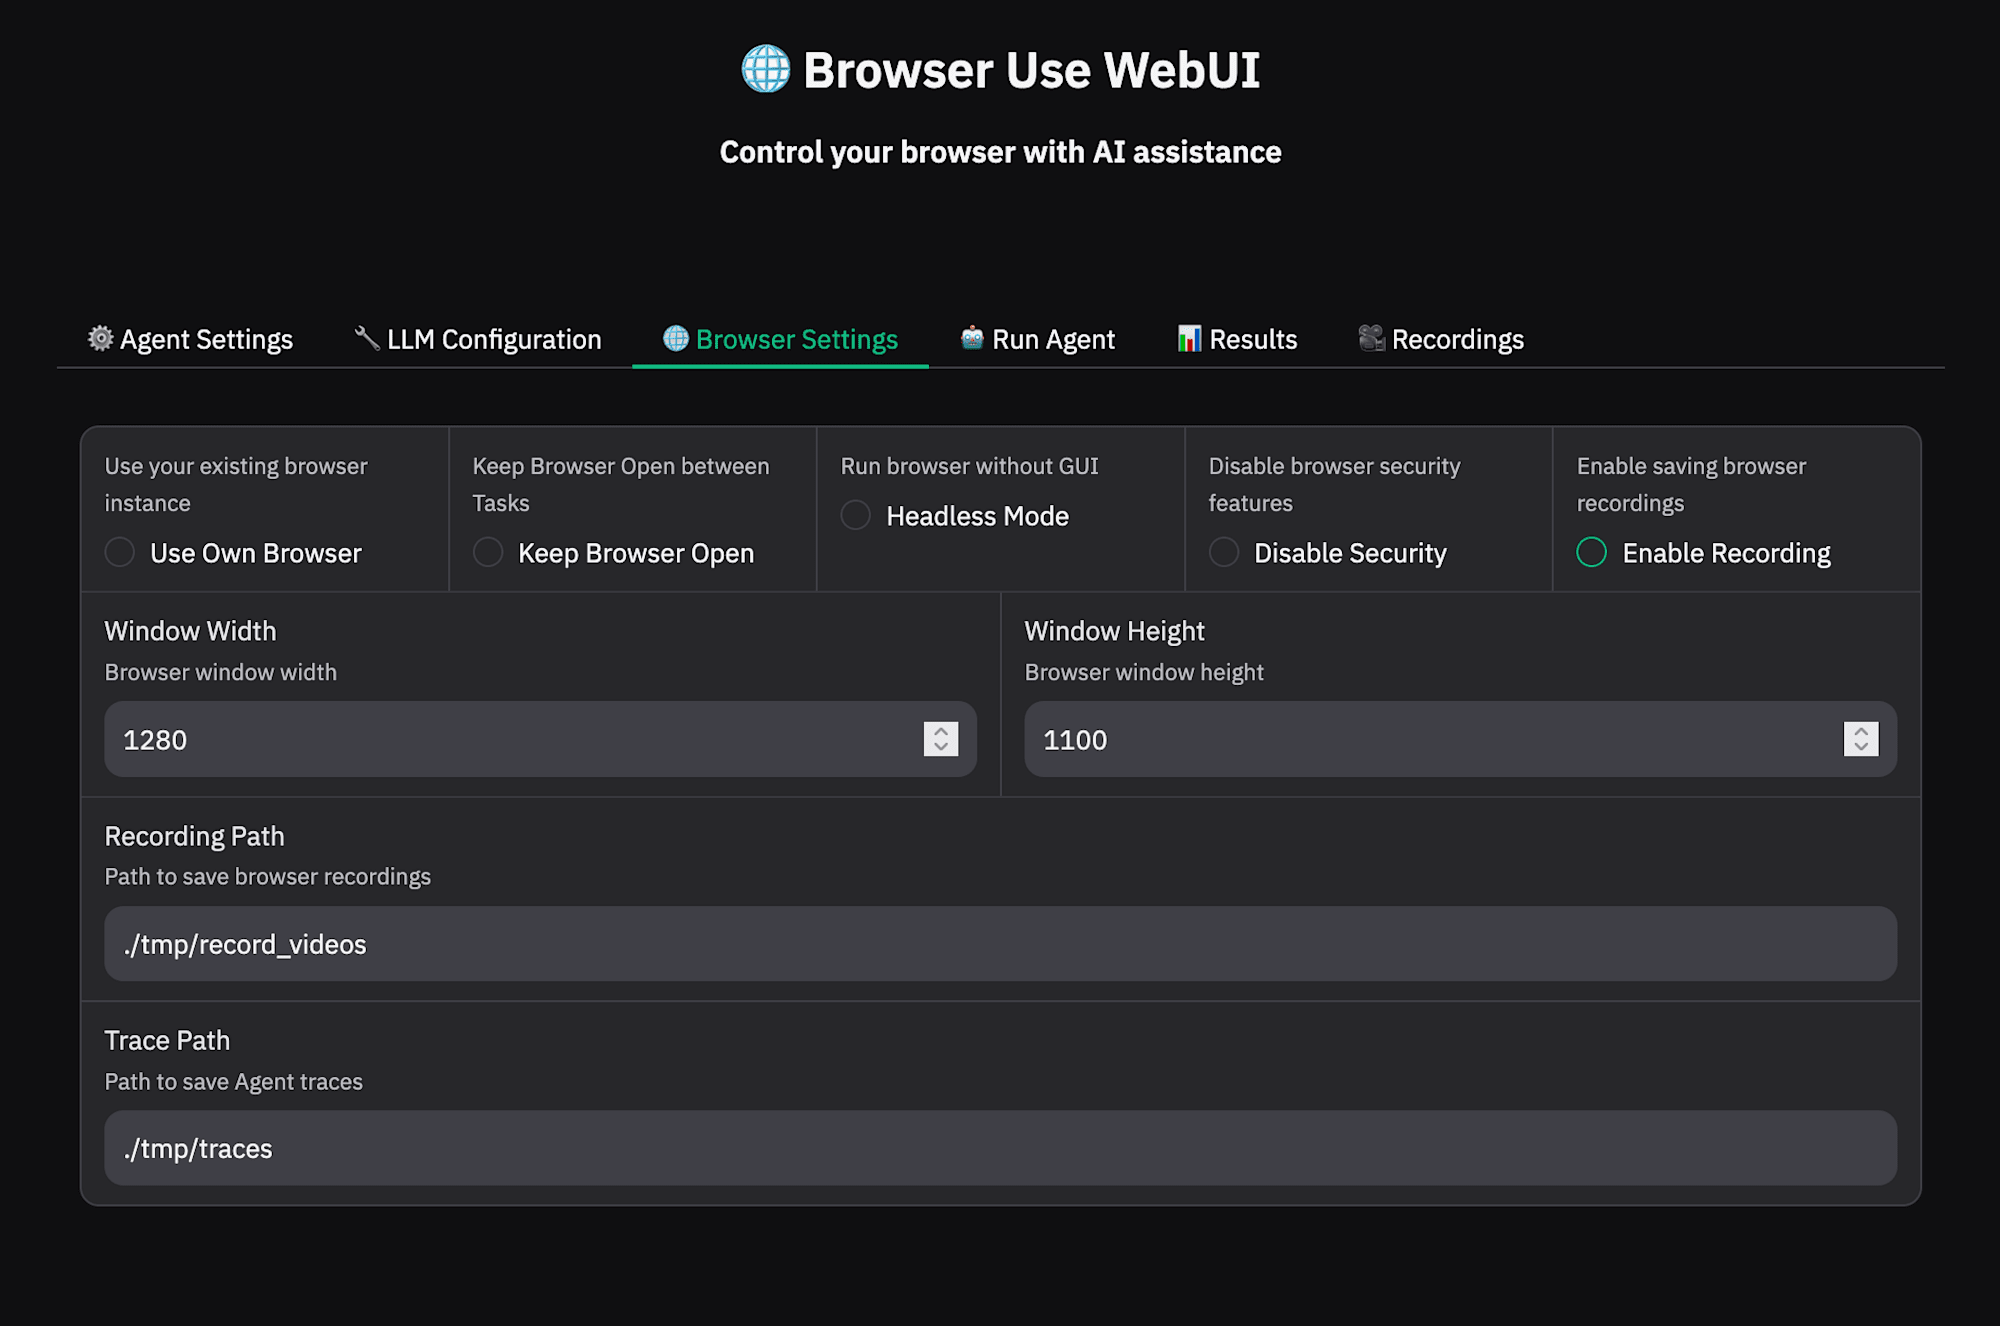
Task: Click the globe icon on Browser Settings
Action: tap(676, 338)
